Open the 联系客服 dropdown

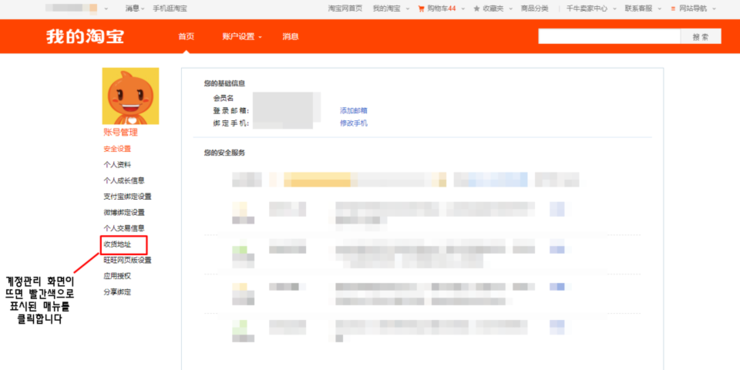[642, 8]
